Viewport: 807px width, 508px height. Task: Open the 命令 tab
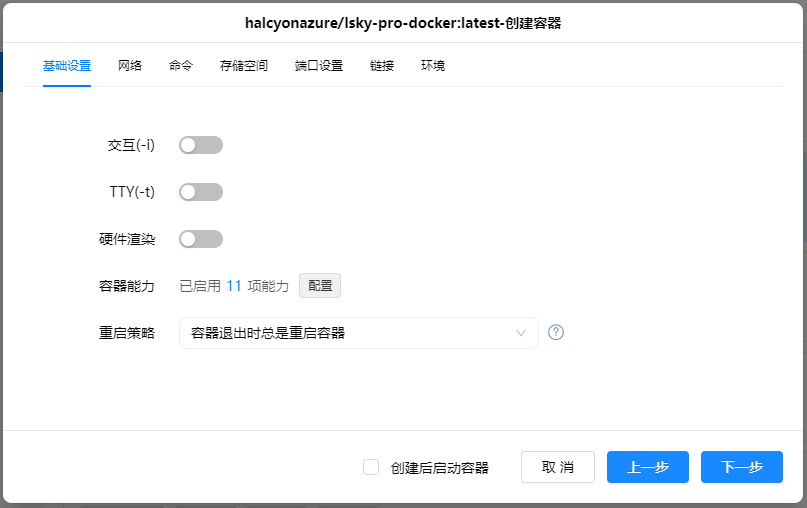tap(181, 66)
